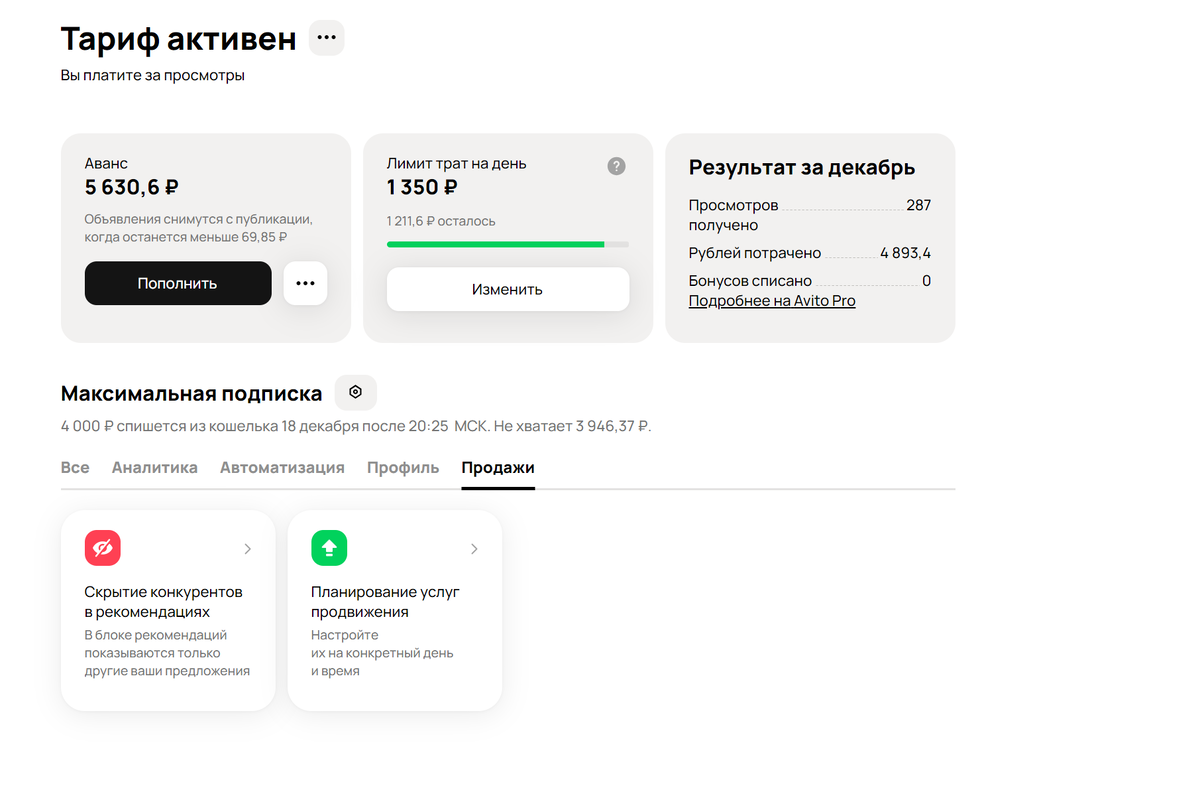1200x798 pixels.
Task: Click Результат за декабрь card heading
Action: coord(802,168)
